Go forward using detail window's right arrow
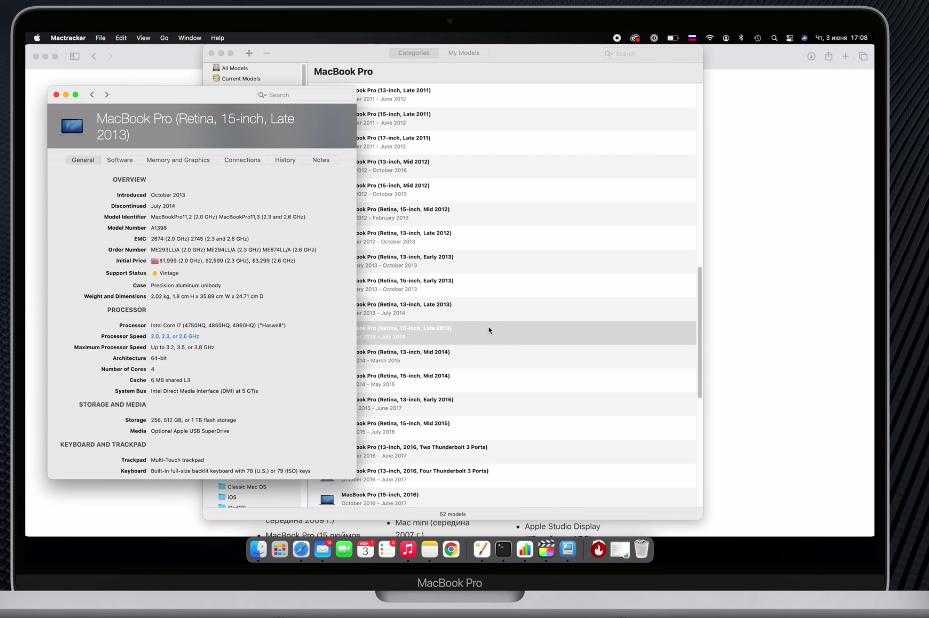Screen dimensions: 929x618 tap(107, 95)
